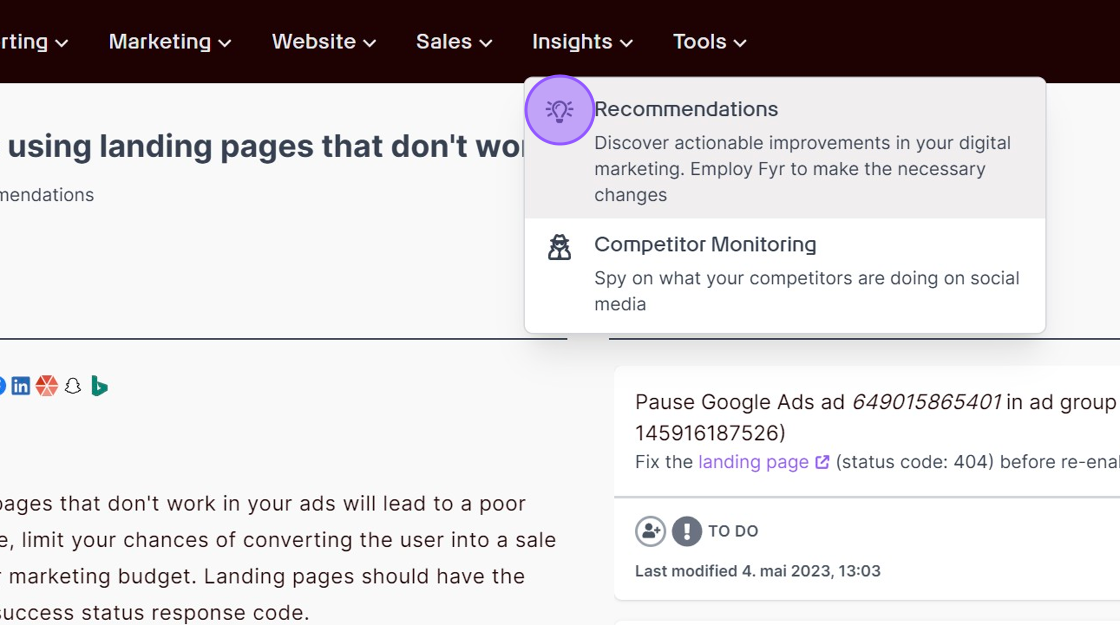Click the Bing platform icon

coord(99,386)
